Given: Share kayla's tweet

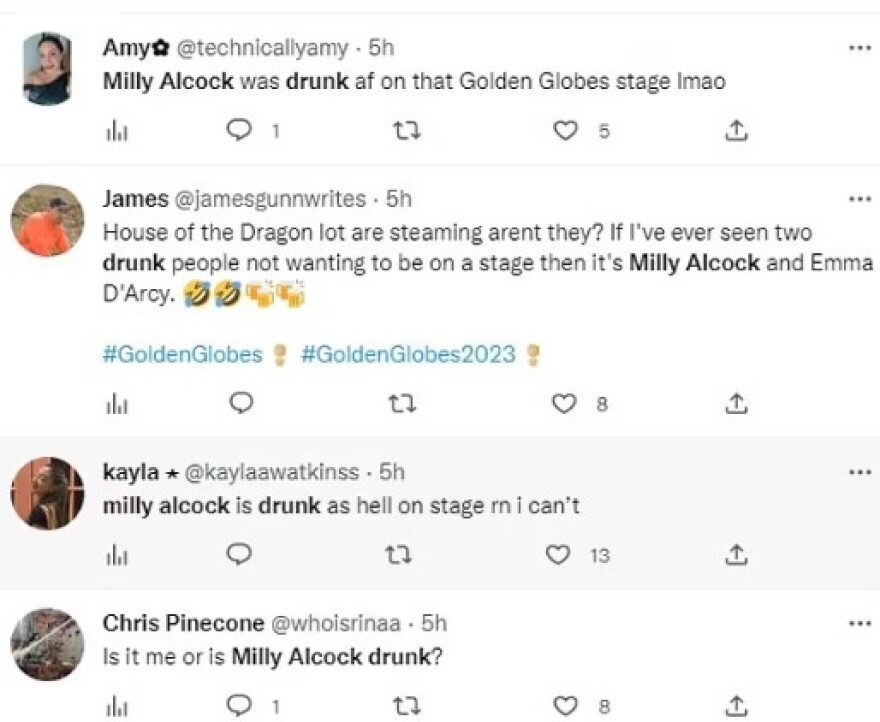Looking at the screenshot, I should 736,554.
